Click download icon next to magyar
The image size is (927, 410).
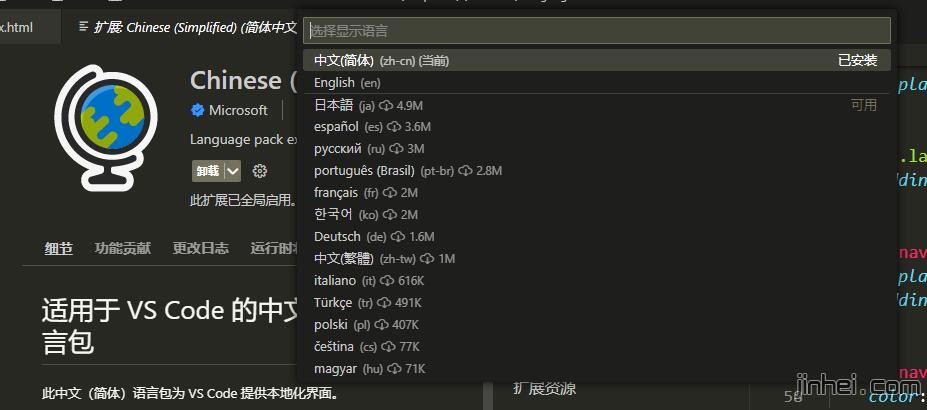click(x=394, y=369)
